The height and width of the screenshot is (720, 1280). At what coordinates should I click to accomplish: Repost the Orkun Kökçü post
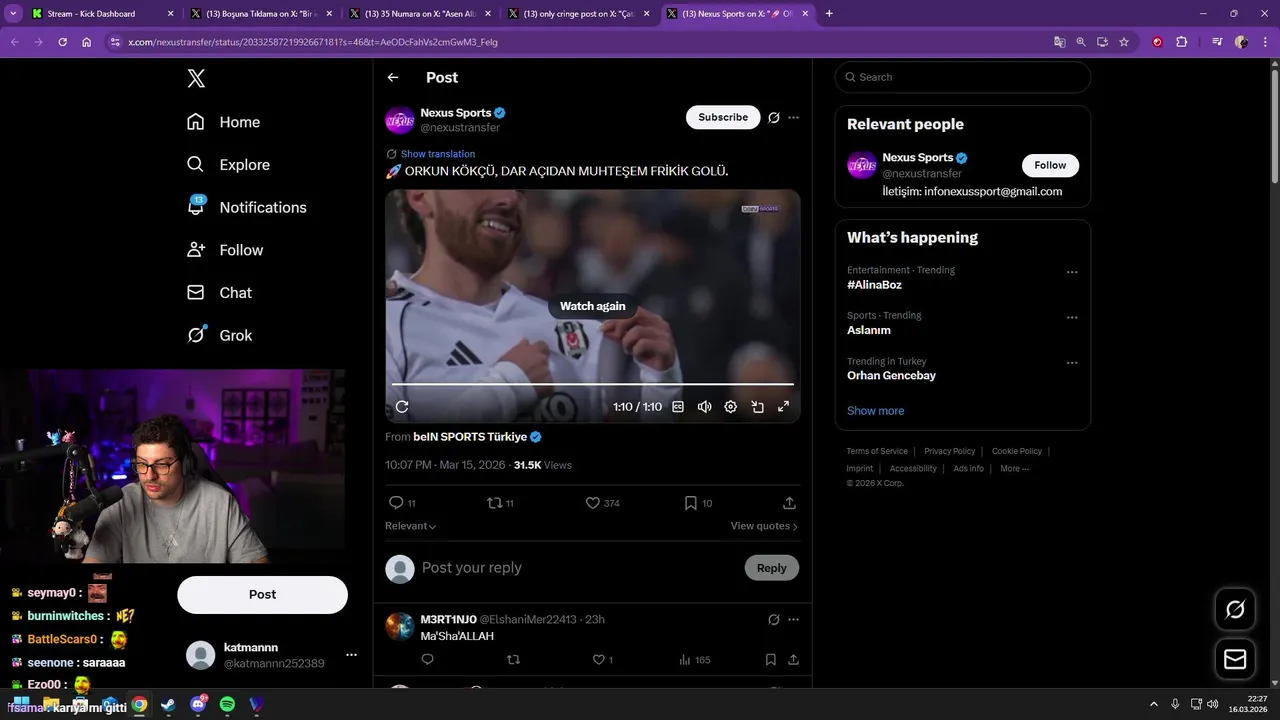[494, 503]
